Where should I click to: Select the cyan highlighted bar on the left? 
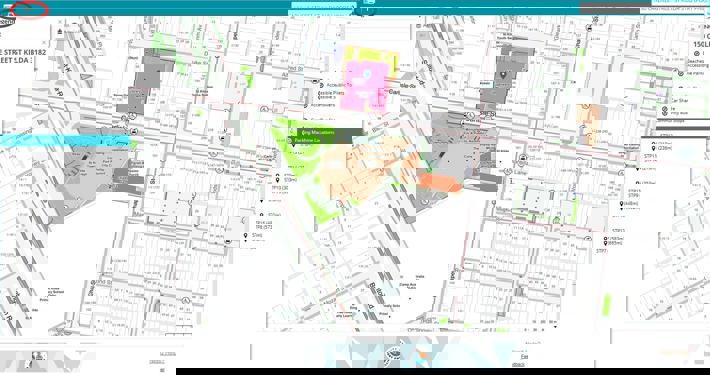66,140
